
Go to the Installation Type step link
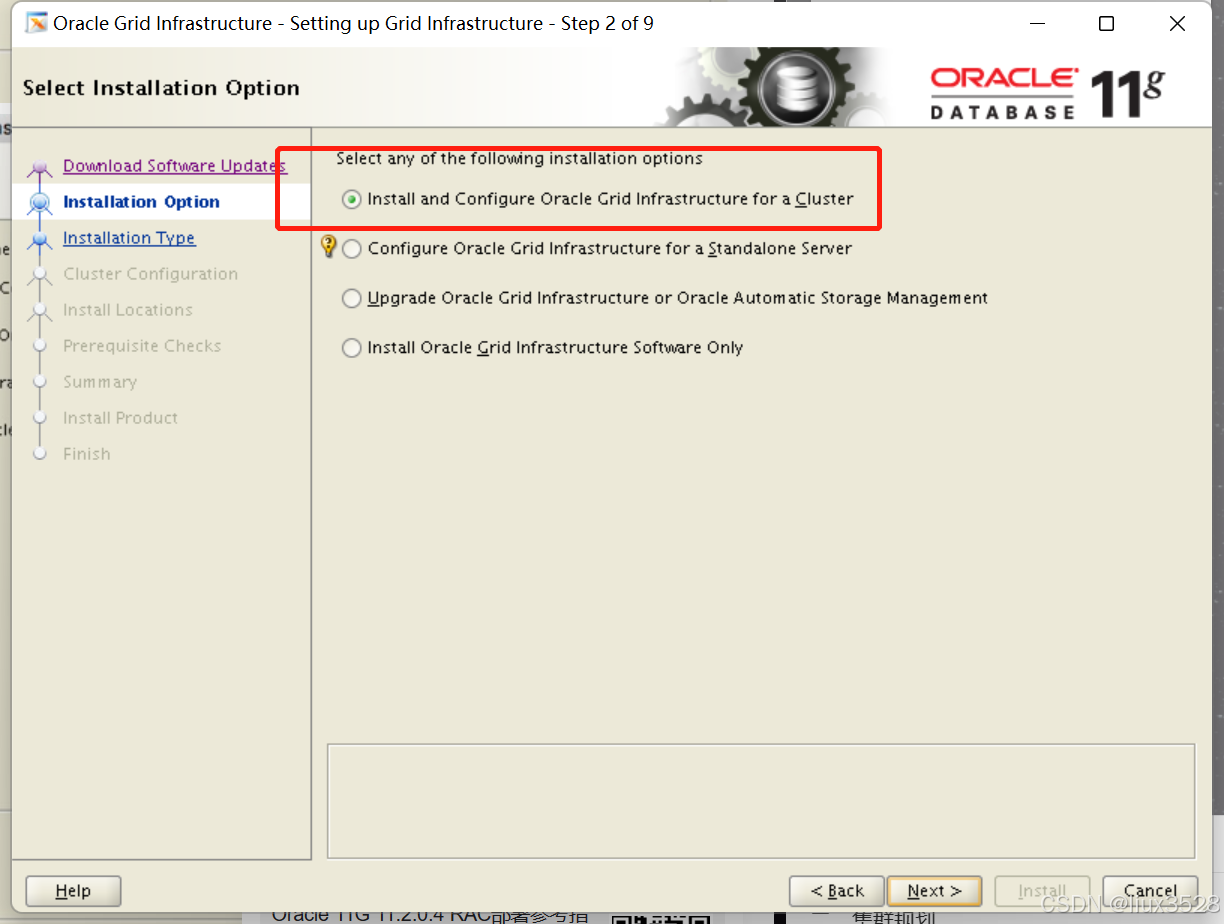point(129,238)
